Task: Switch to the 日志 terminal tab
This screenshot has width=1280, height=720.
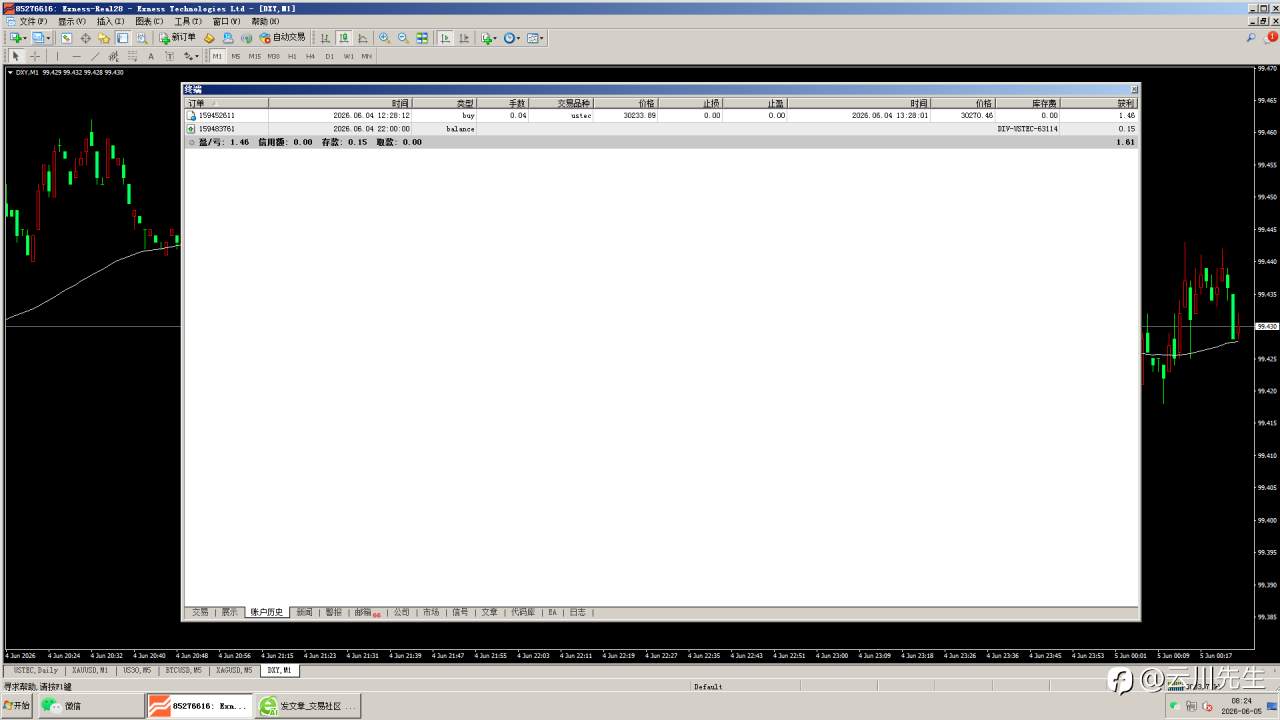Action: (577, 612)
